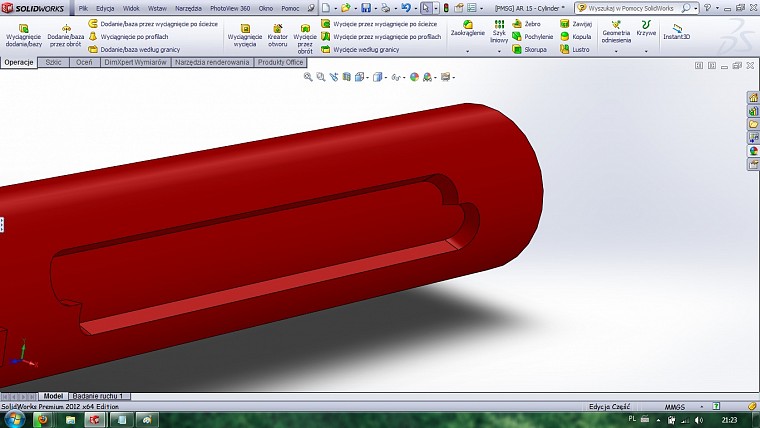Select the Wyciągnięcie wycięcia cut tool
760x428 pixels.
point(245,35)
